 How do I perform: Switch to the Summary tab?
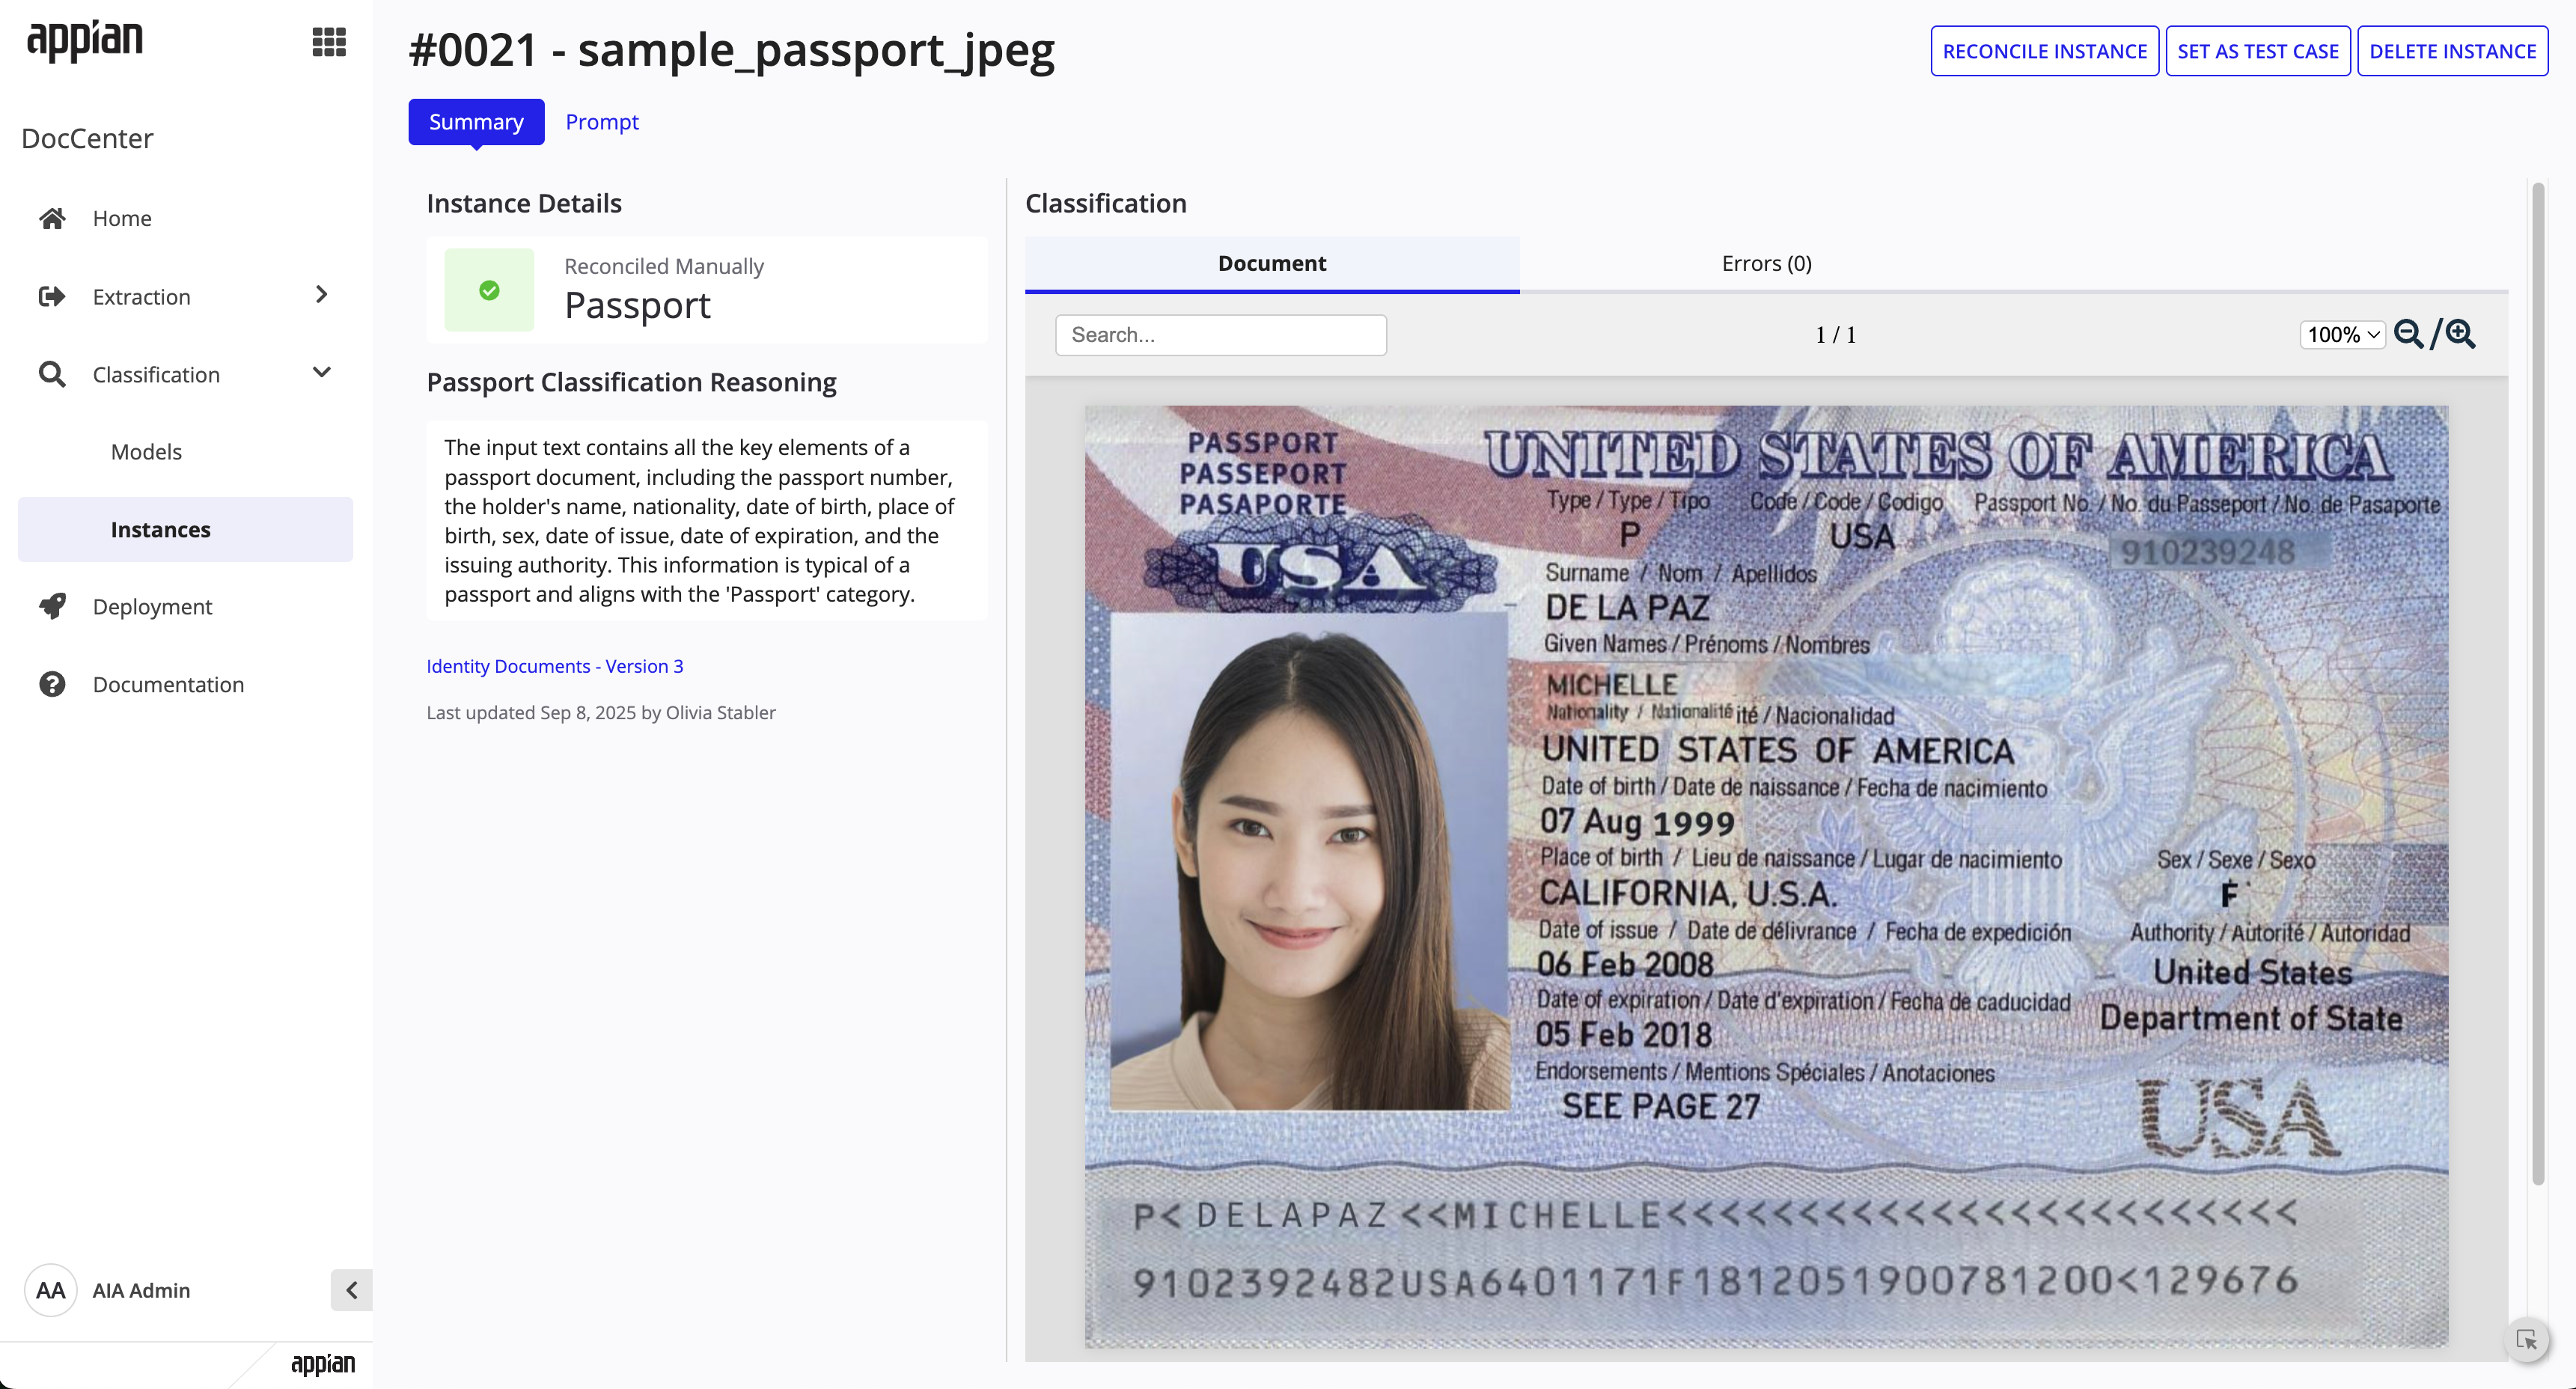point(476,122)
